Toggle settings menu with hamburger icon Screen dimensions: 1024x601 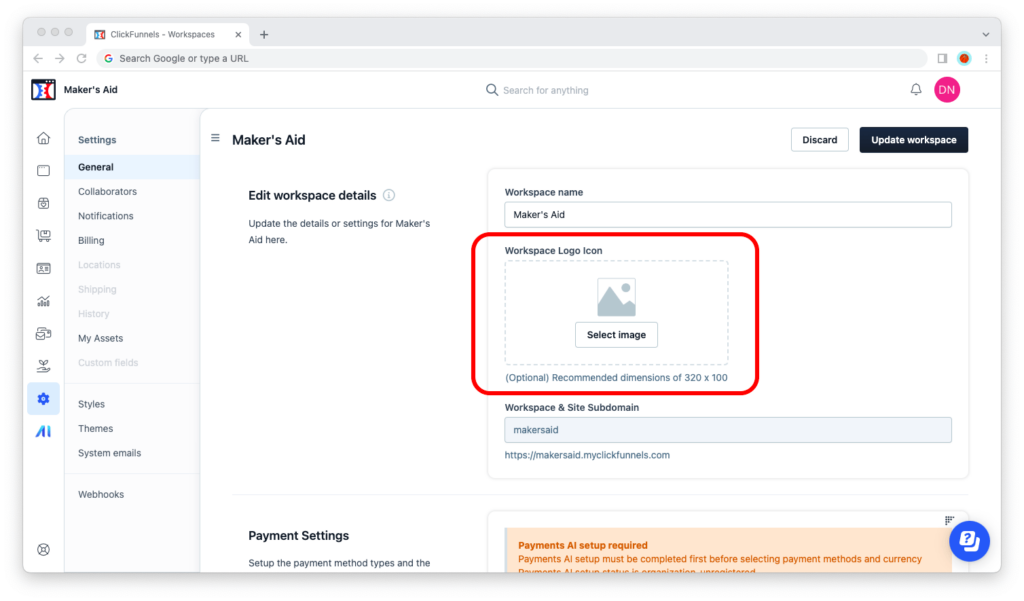tap(216, 138)
